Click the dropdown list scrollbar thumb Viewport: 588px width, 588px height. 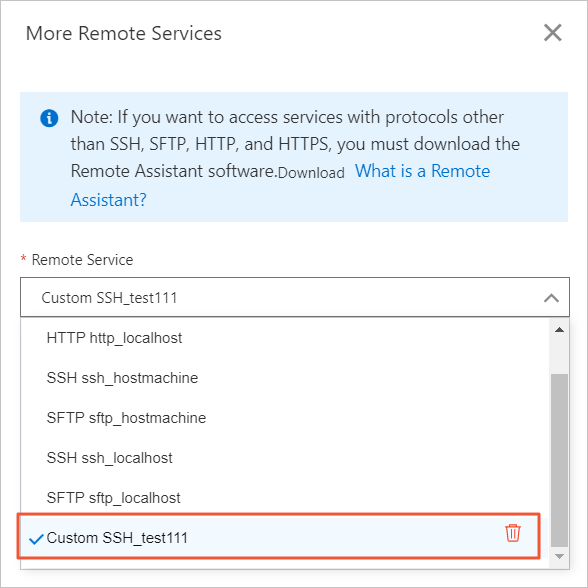pyautogui.click(x=559, y=460)
